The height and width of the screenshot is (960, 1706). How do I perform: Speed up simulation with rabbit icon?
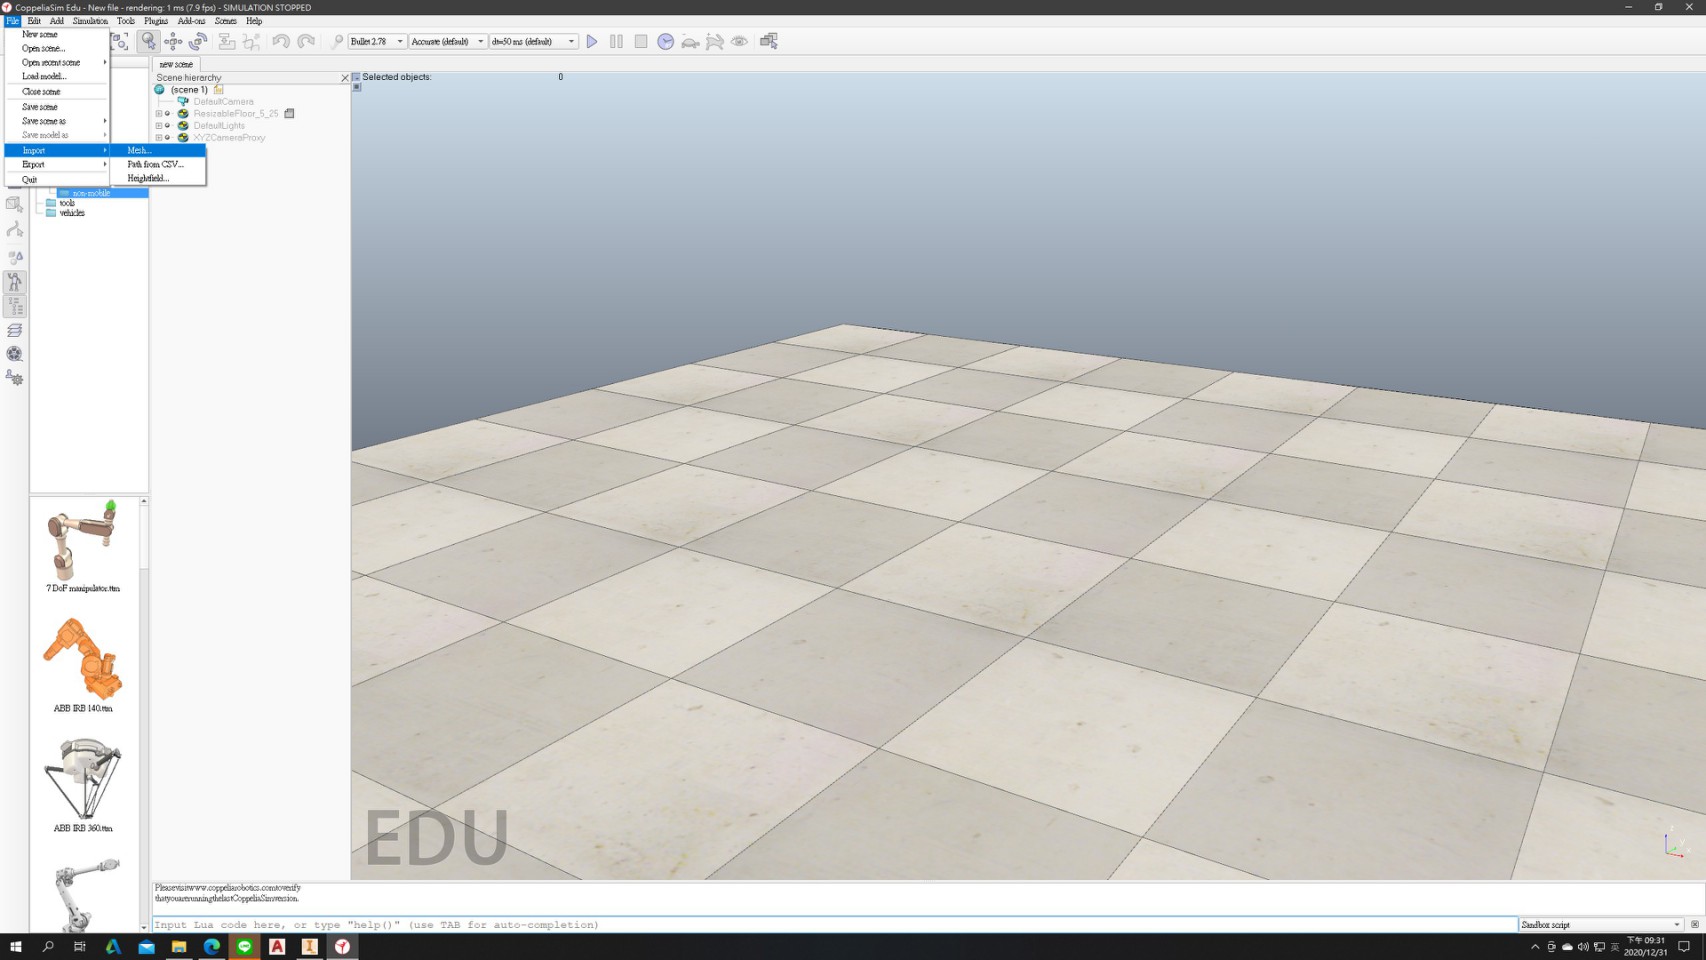pos(715,41)
